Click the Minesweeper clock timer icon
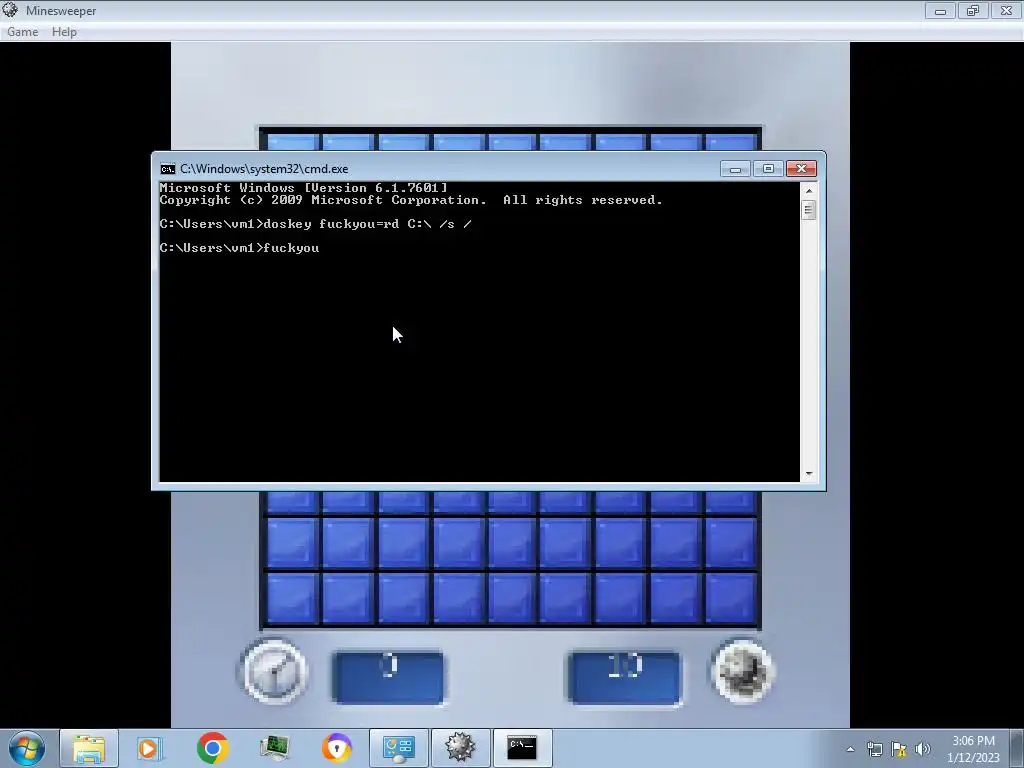This screenshot has width=1024, height=768. (x=274, y=671)
